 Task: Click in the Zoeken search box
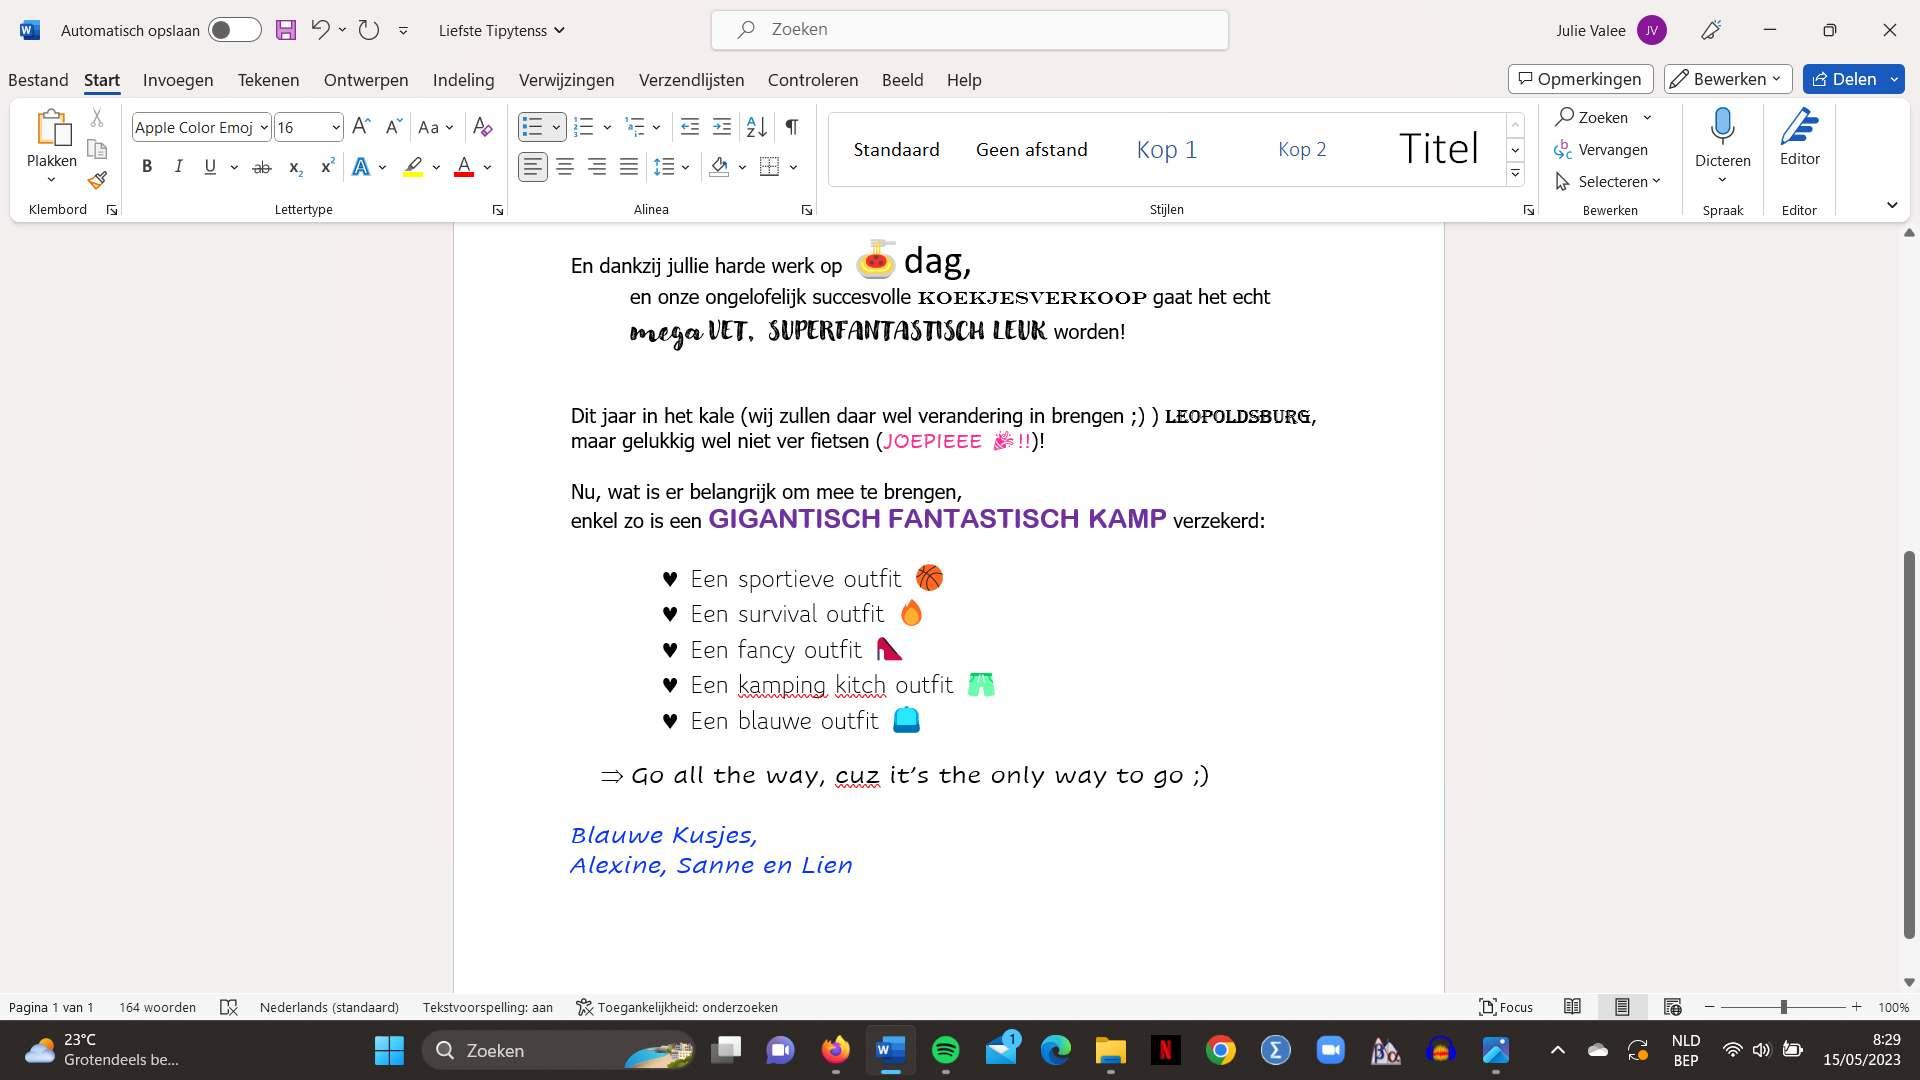[x=970, y=30]
